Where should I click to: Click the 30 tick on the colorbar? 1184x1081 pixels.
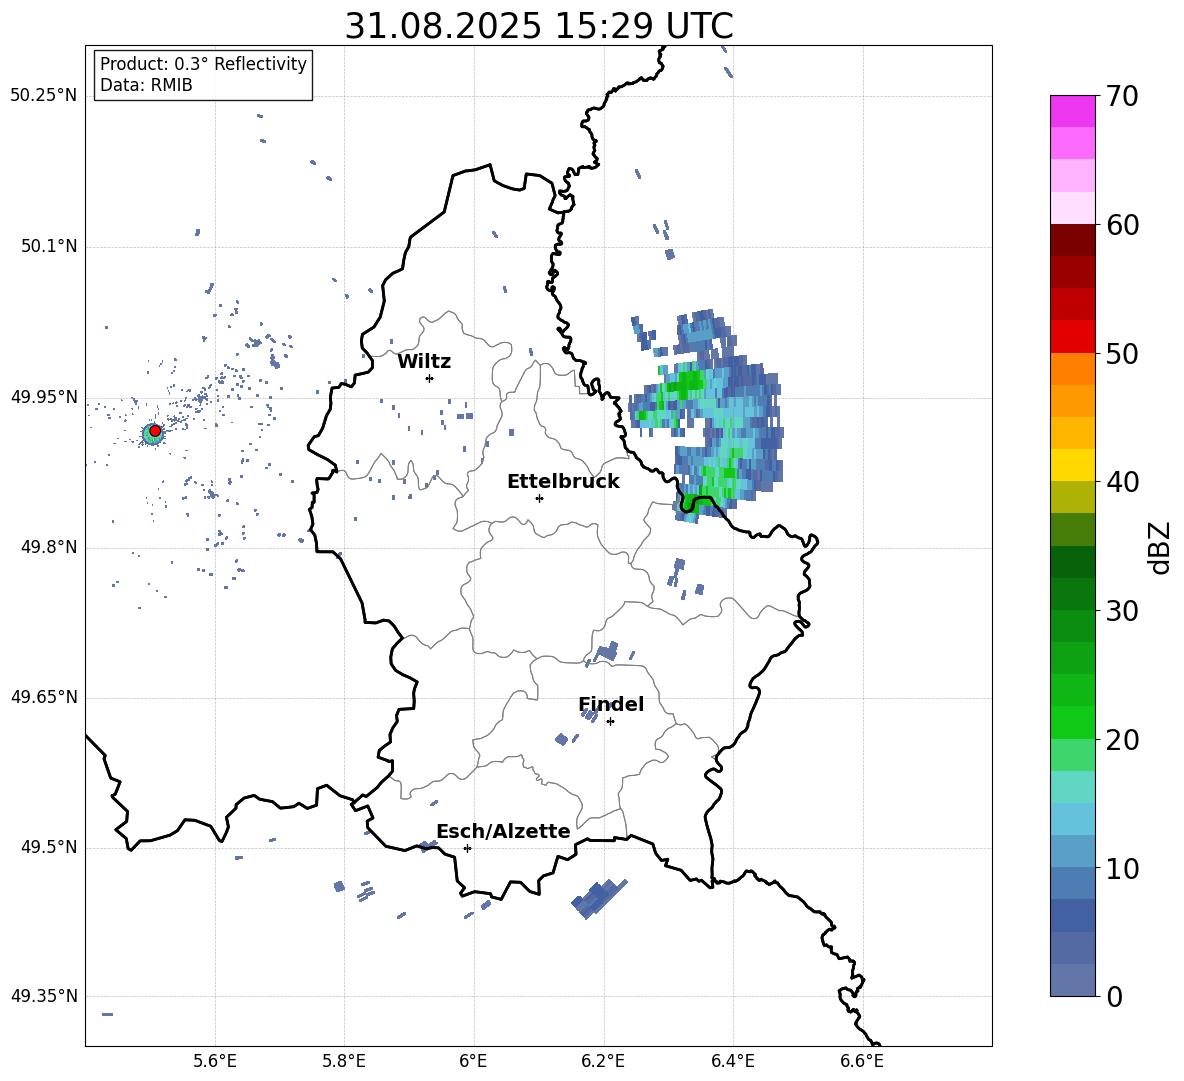click(x=1122, y=611)
